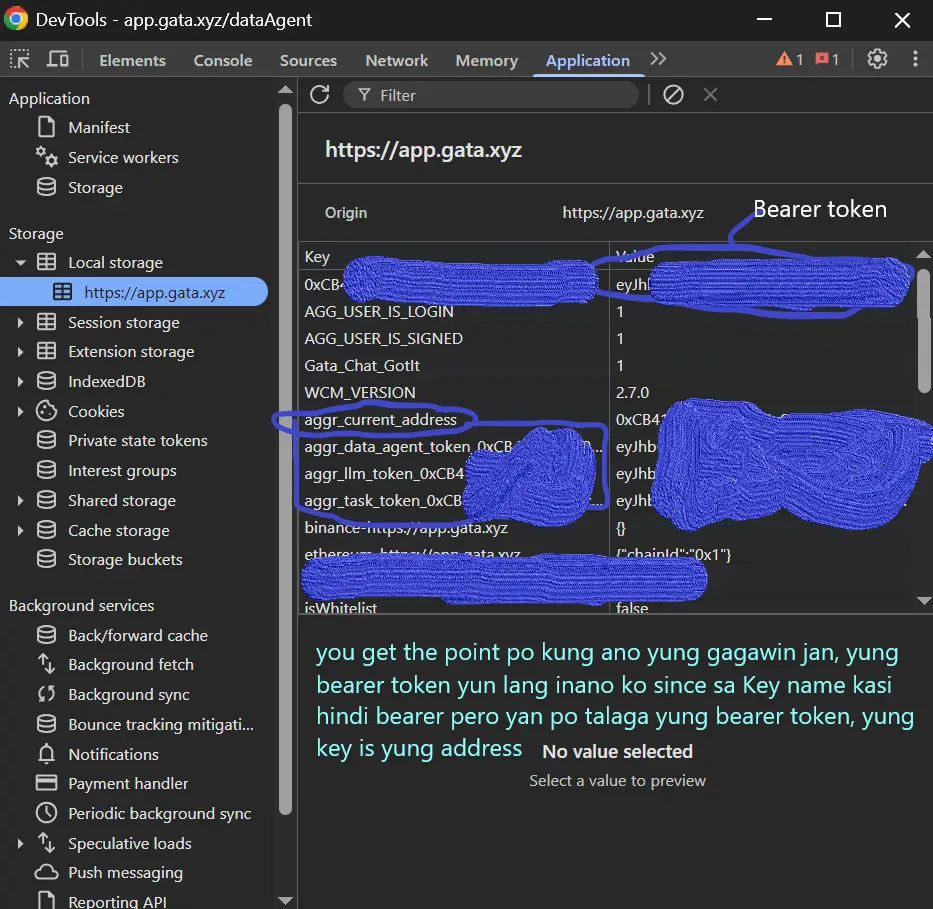Clear all storage with the circle-slash icon
This screenshot has height=909, width=933.
tap(673, 95)
